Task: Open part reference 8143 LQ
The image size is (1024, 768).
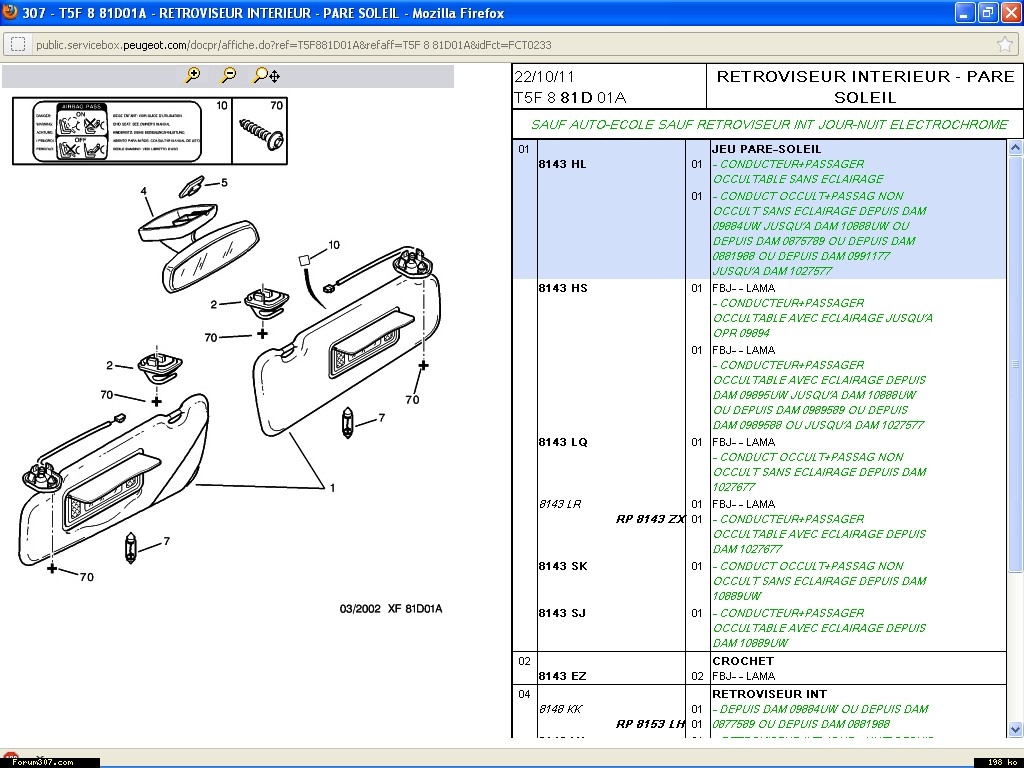Action: coord(563,442)
